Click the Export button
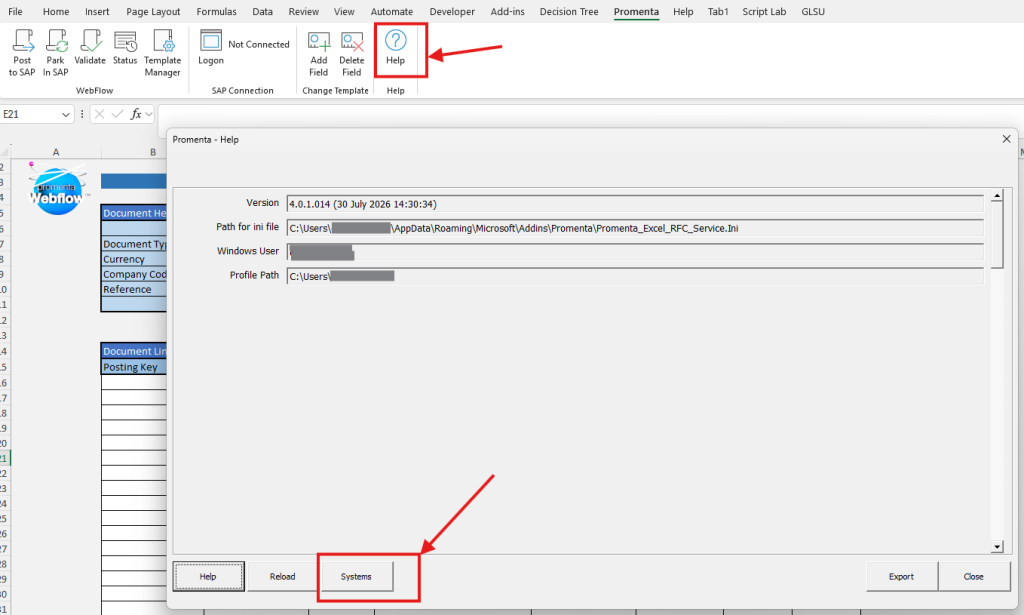The height and width of the screenshot is (615, 1024). click(901, 576)
